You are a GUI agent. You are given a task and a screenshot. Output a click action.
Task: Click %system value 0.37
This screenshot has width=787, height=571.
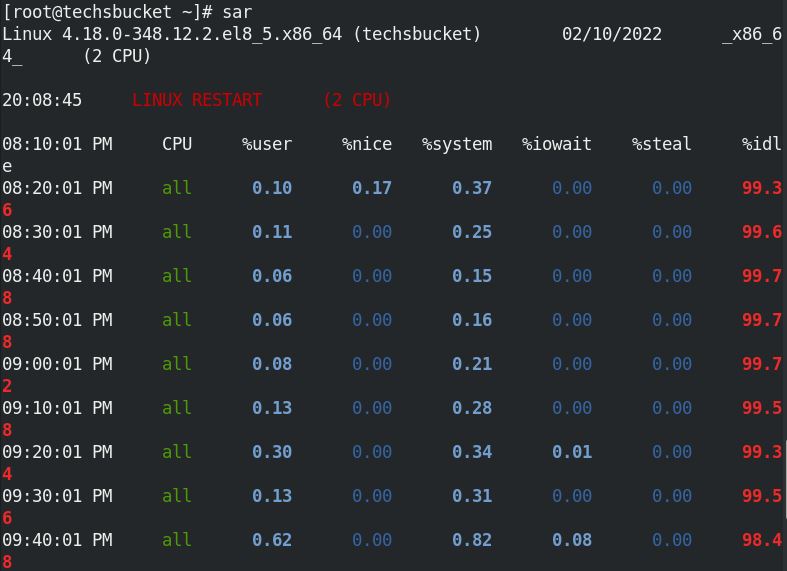[x=472, y=188]
